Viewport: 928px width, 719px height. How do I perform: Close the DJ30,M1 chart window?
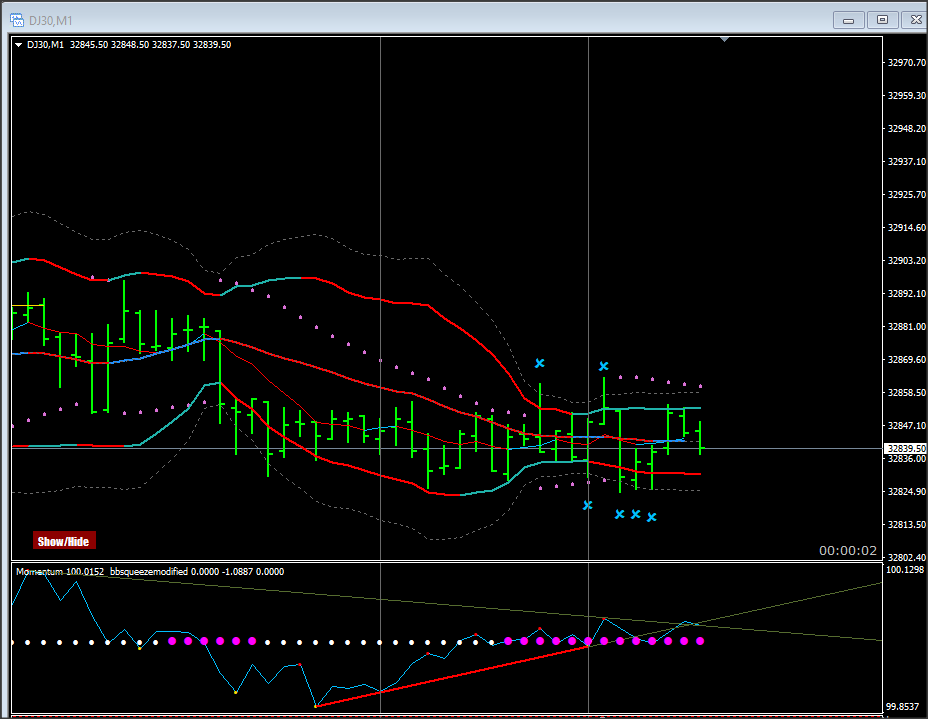point(915,20)
